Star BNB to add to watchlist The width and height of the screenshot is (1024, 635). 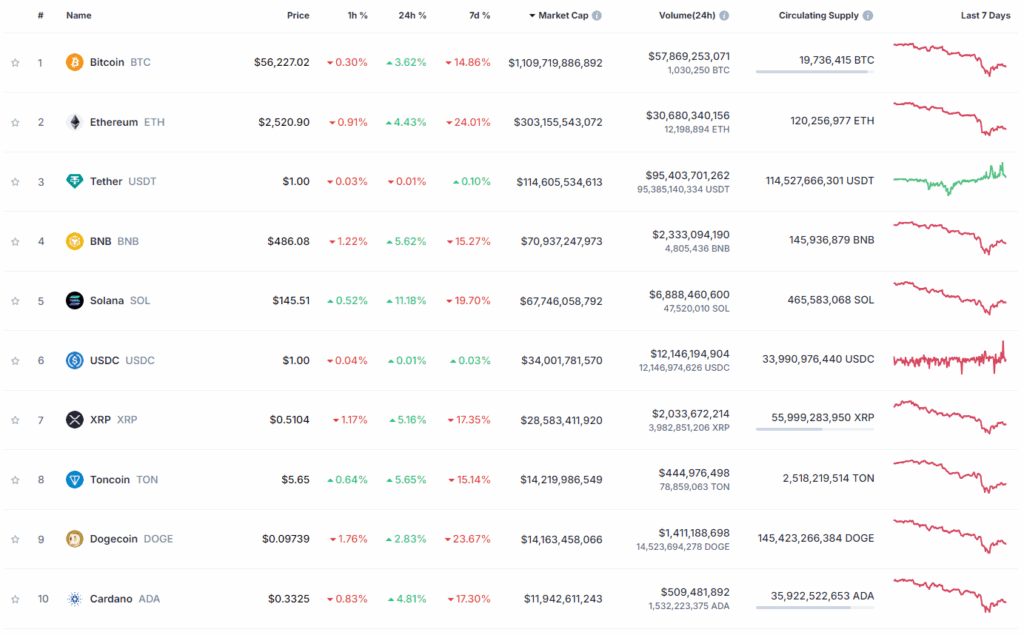(x=15, y=242)
